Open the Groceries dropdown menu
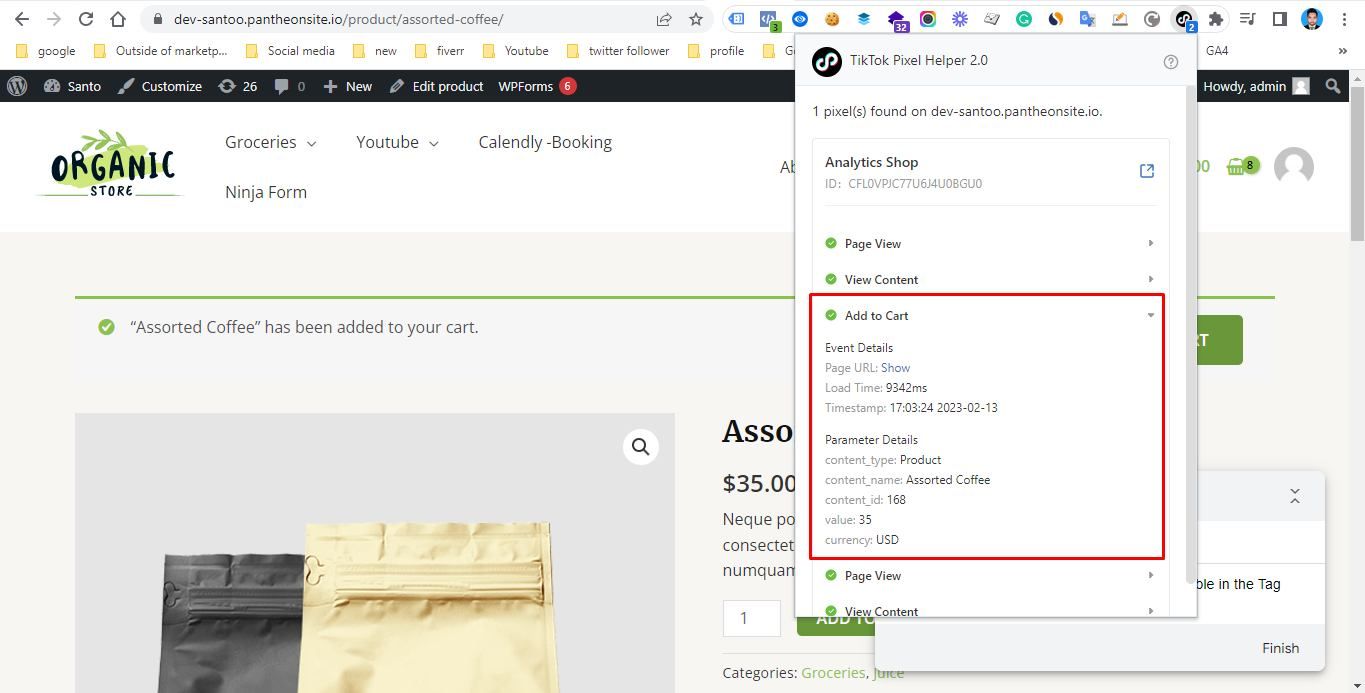The width and height of the screenshot is (1365, 693). (270, 142)
